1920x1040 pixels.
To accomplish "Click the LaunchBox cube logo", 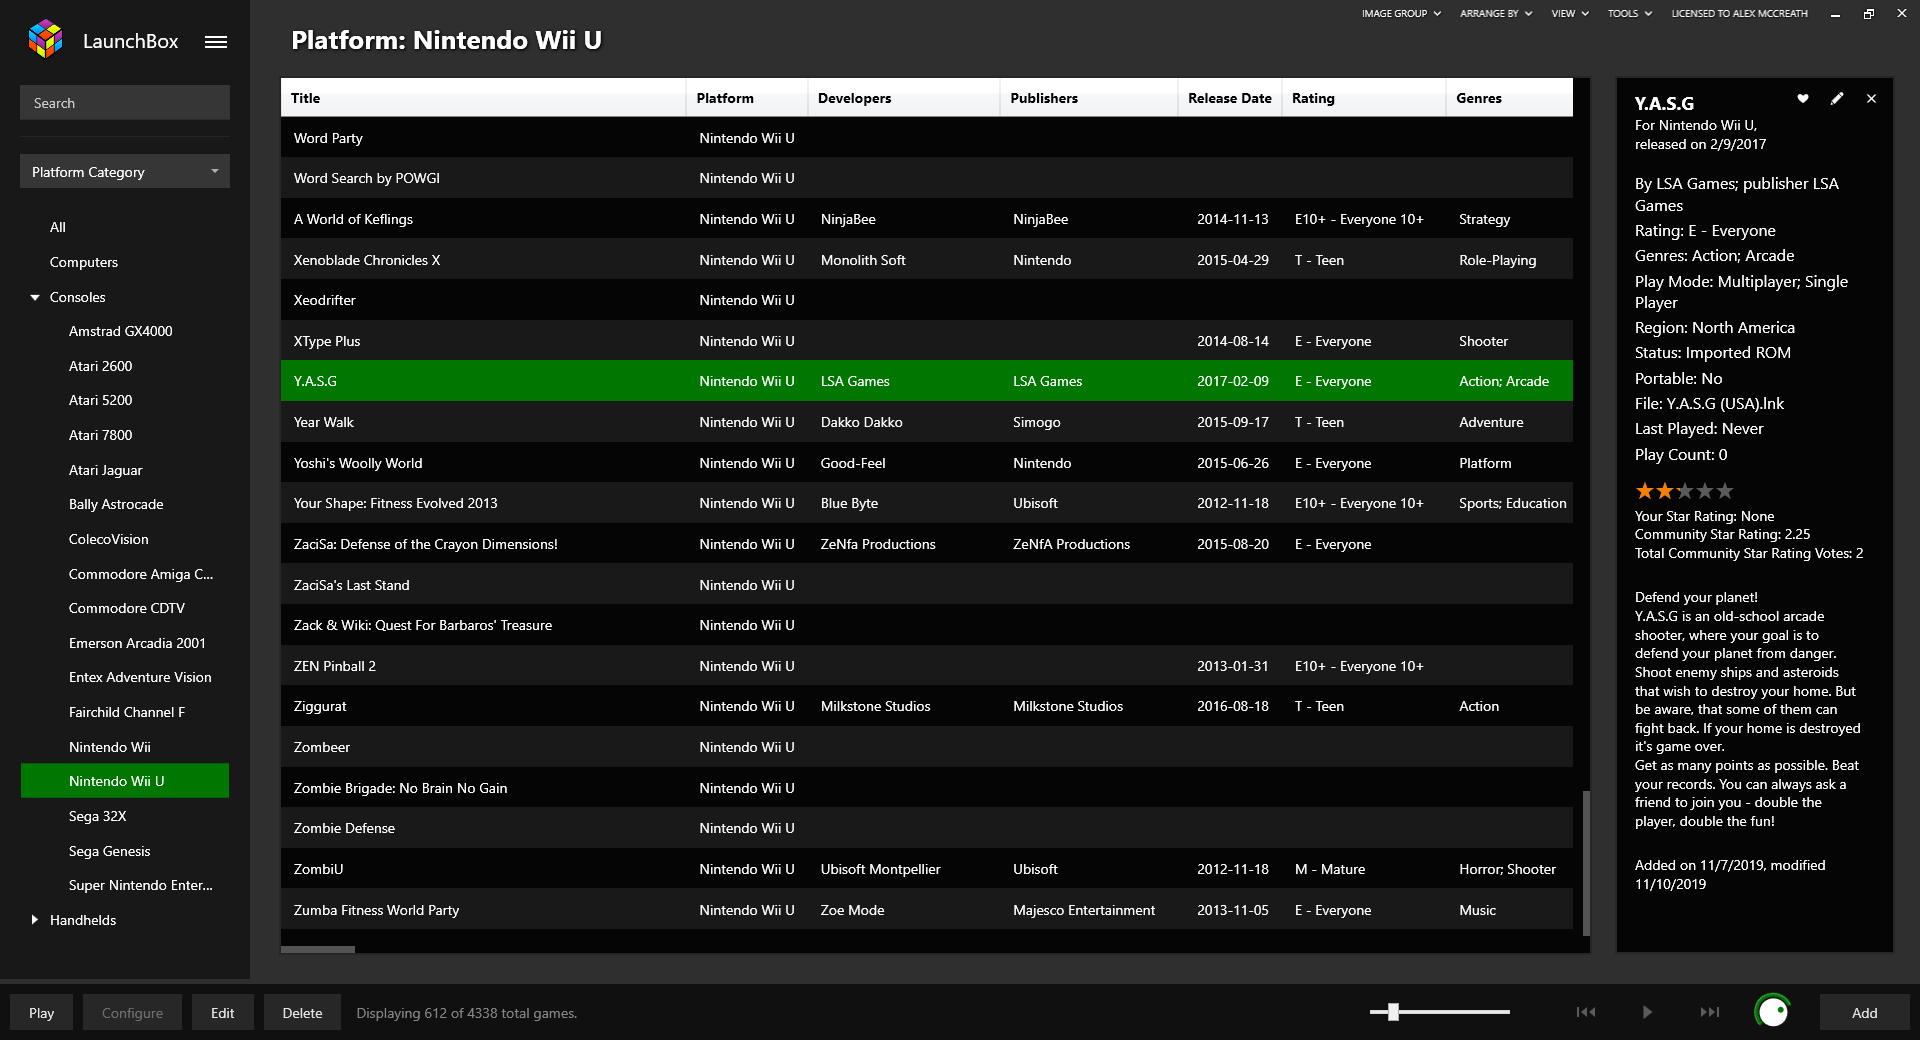I will tap(45, 40).
